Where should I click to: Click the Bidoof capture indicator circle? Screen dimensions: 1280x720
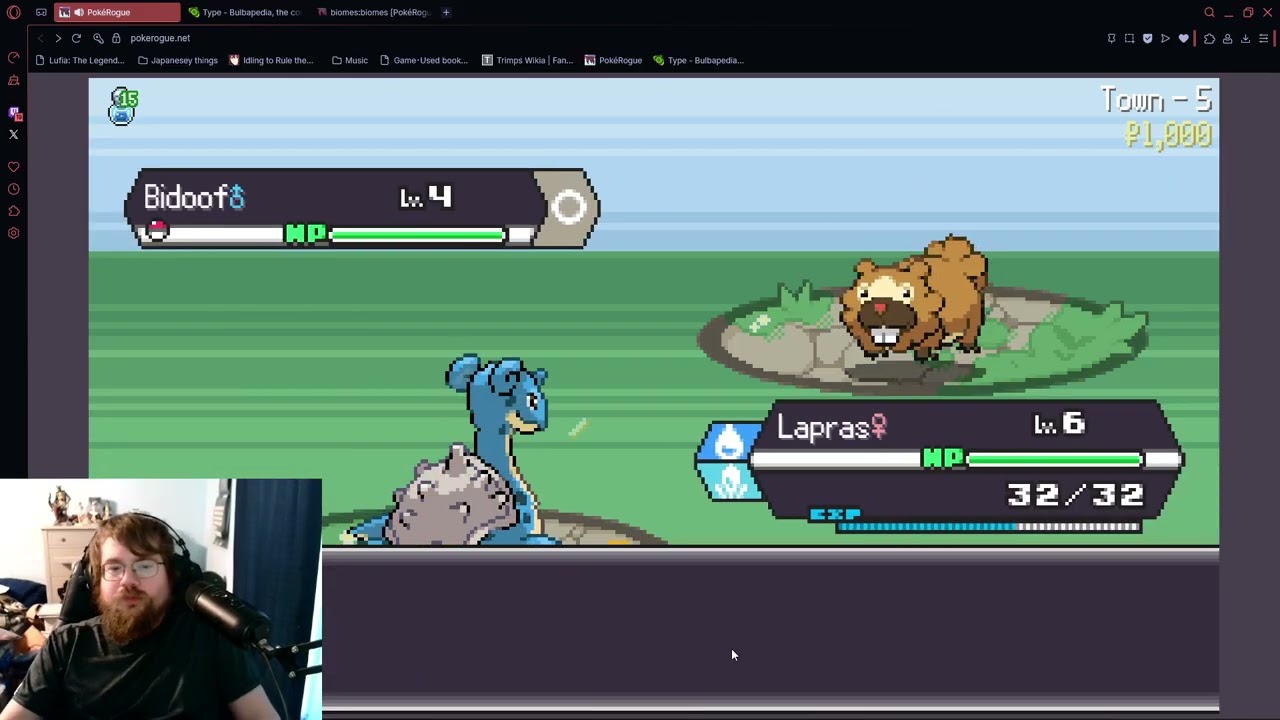569,208
